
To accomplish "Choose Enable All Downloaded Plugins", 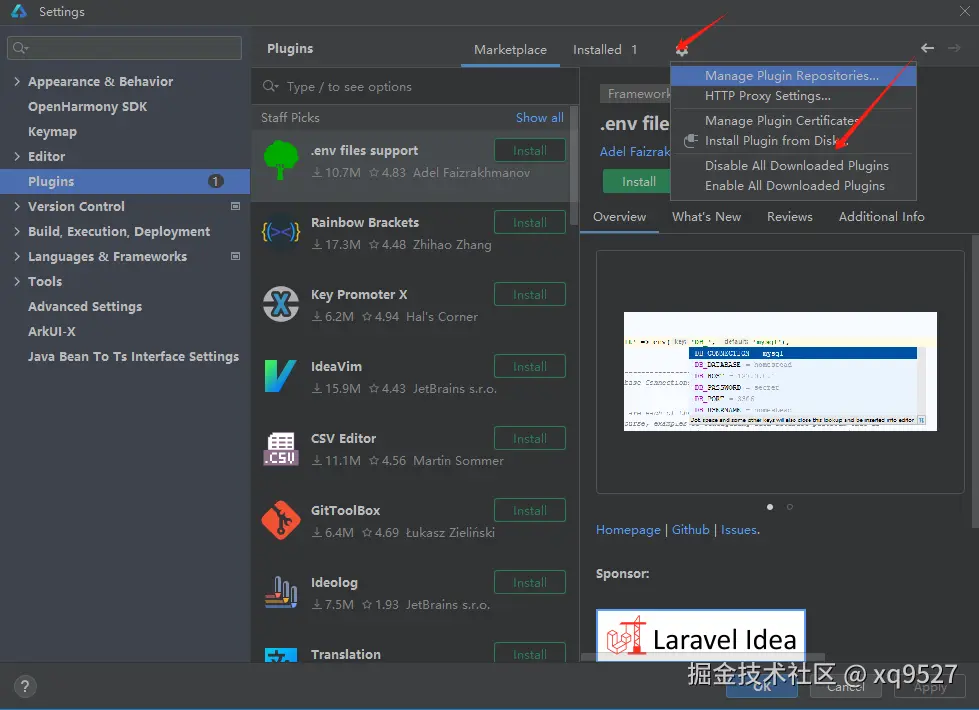I will point(793,185).
